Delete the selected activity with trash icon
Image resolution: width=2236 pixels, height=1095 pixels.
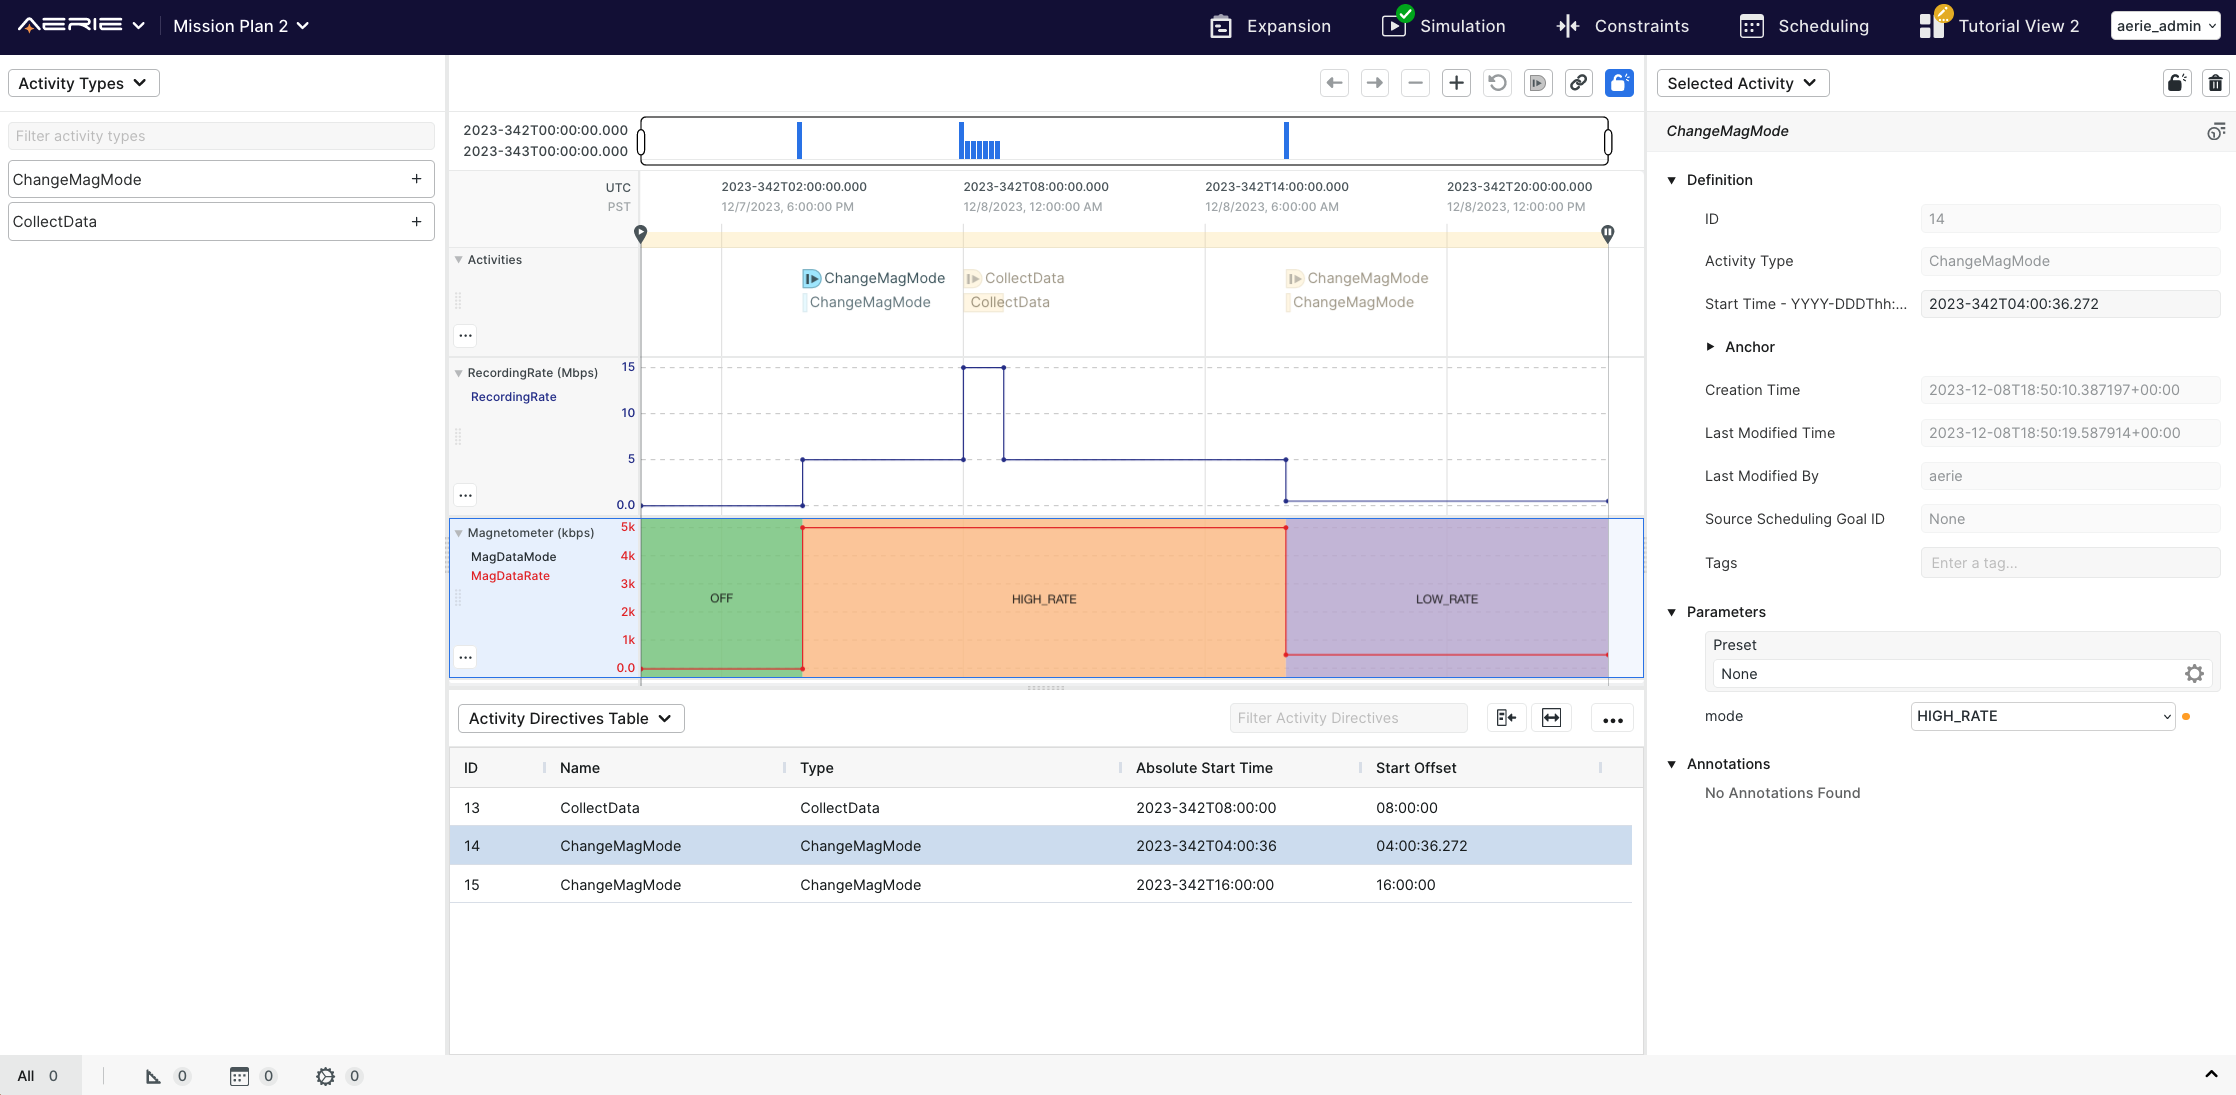coord(2215,83)
